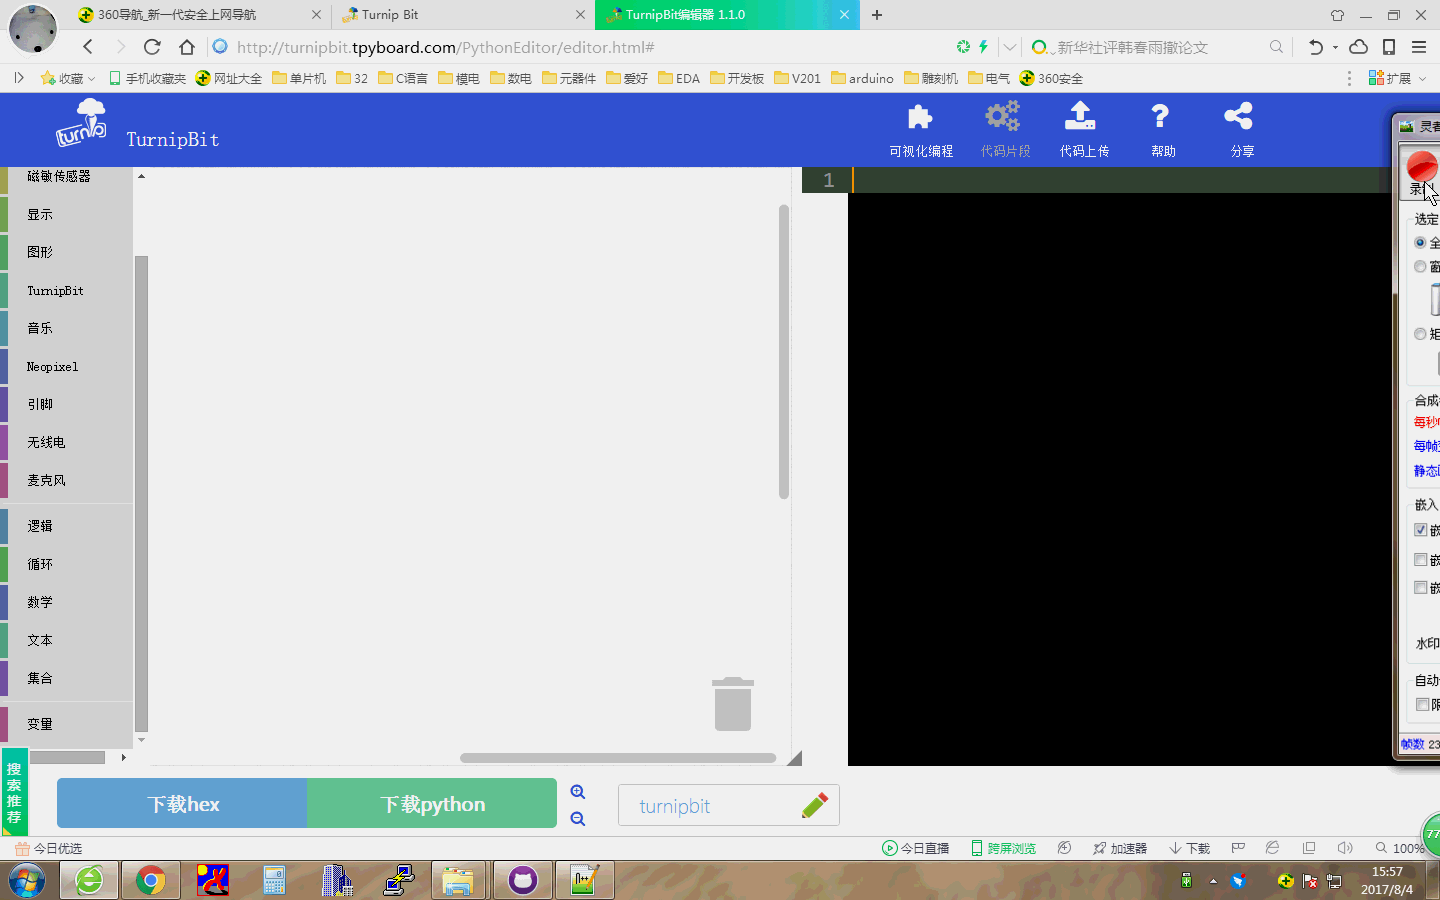This screenshot has height=900, width=1440.
Task: Expand the address bar dropdown arrow
Action: point(1010,47)
